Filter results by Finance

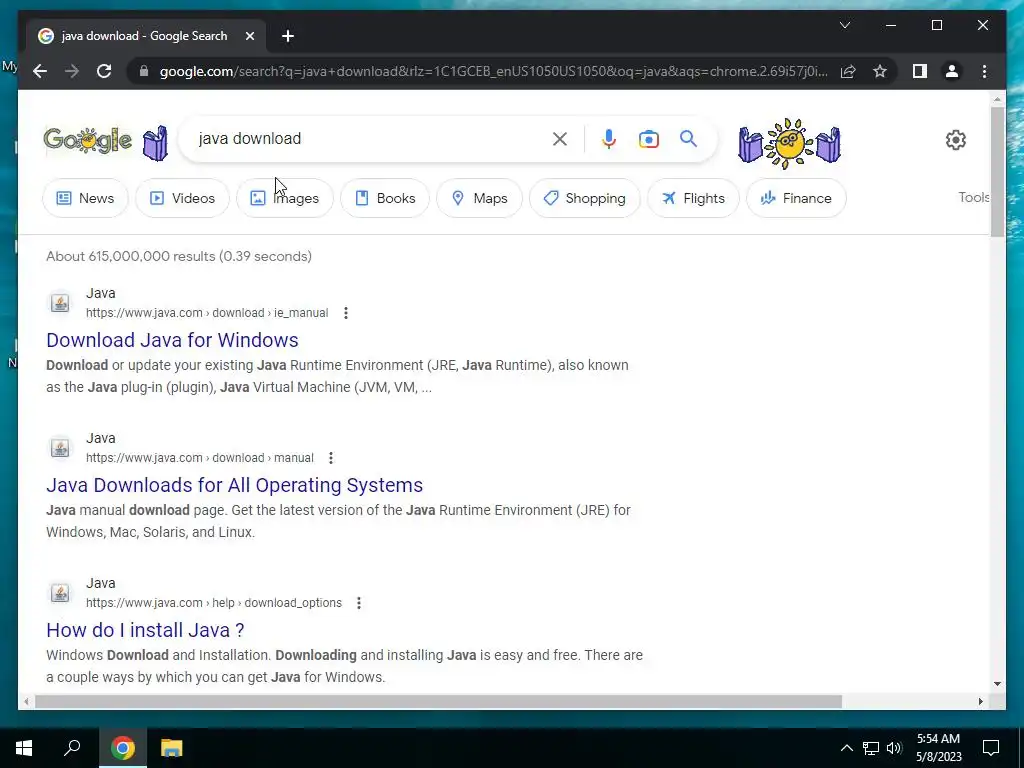coord(796,198)
